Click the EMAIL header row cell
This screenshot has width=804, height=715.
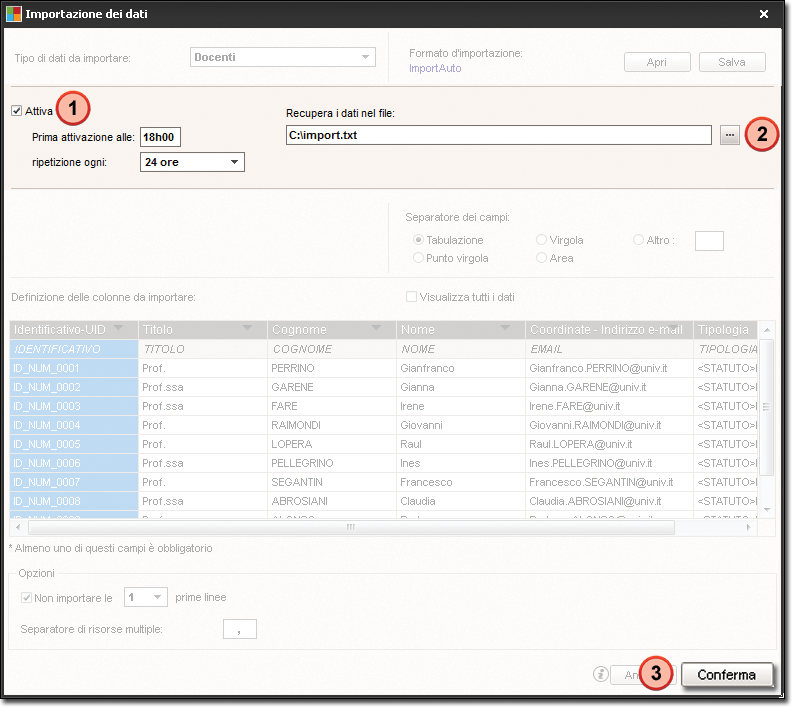point(609,349)
